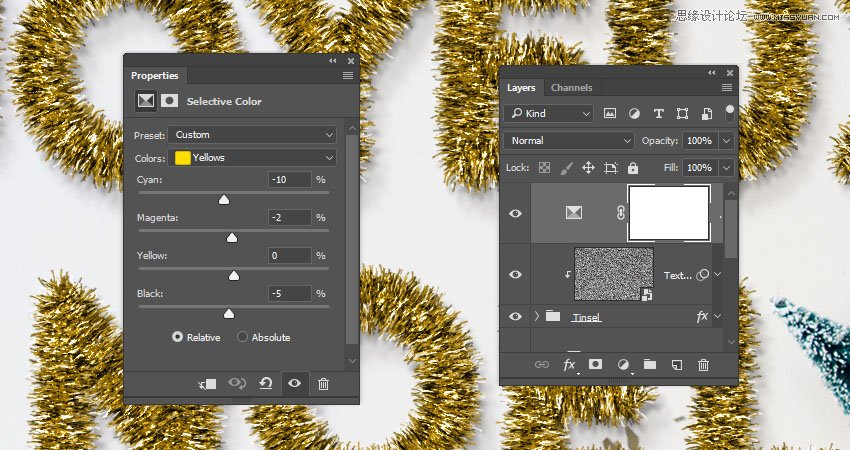Open the Colors dropdown set to Yellows
The height and width of the screenshot is (450, 850).
tap(252, 158)
